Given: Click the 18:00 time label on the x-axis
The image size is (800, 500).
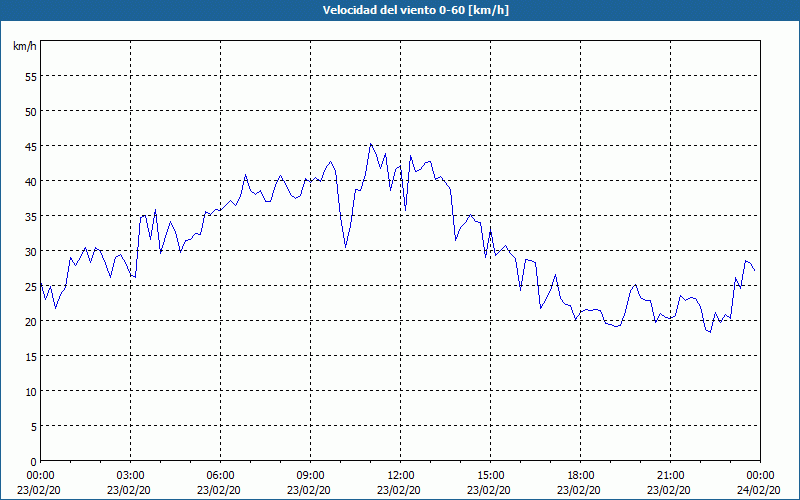Looking at the screenshot, I should click(581, 476).
